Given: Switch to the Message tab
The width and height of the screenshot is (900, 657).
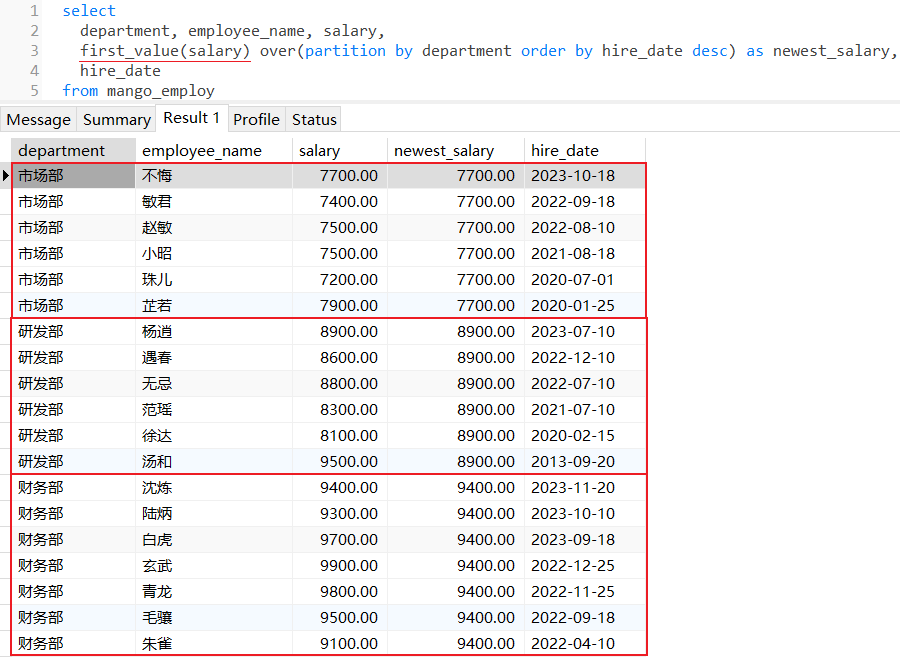Looking at the screenshot, I should click(x=38, y=119).
